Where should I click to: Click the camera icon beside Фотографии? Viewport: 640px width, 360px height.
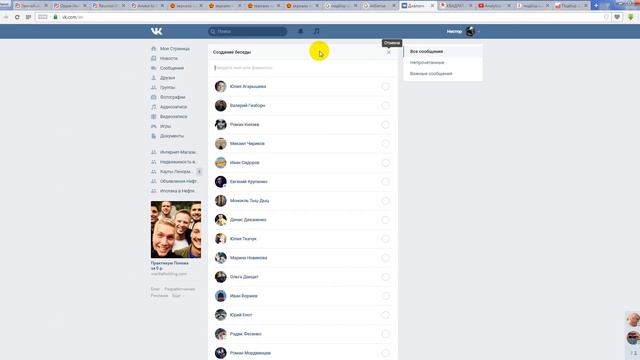[x=153, y=97]
